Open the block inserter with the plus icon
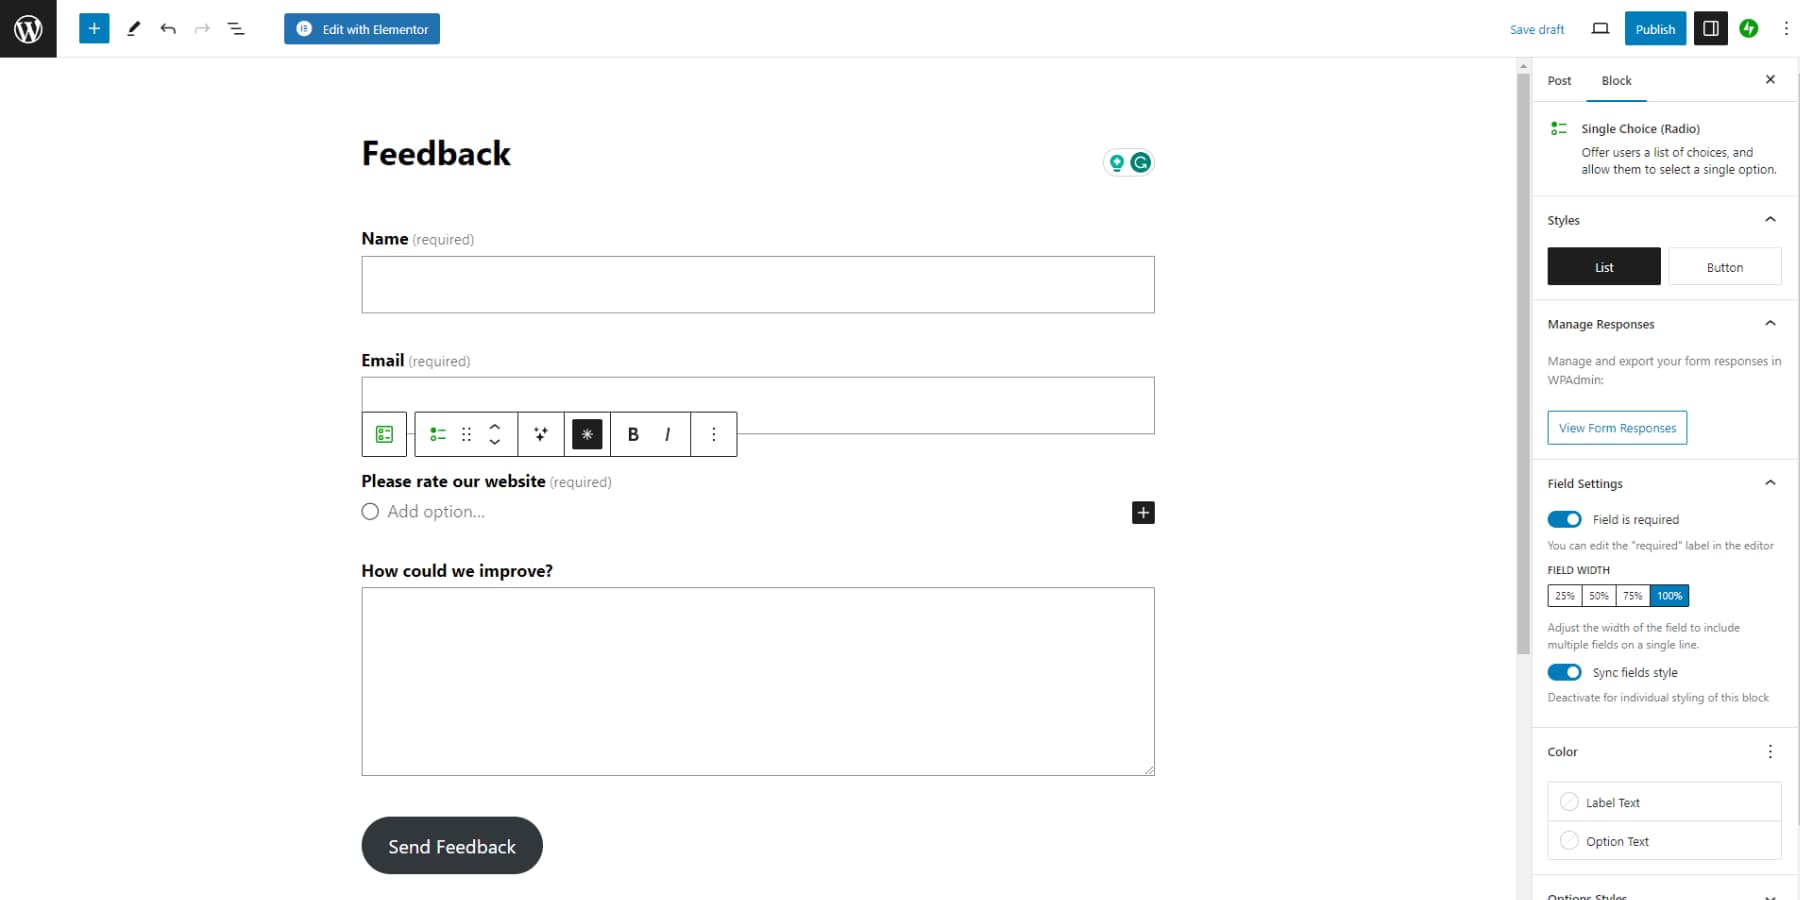 [x=94, y=28]
